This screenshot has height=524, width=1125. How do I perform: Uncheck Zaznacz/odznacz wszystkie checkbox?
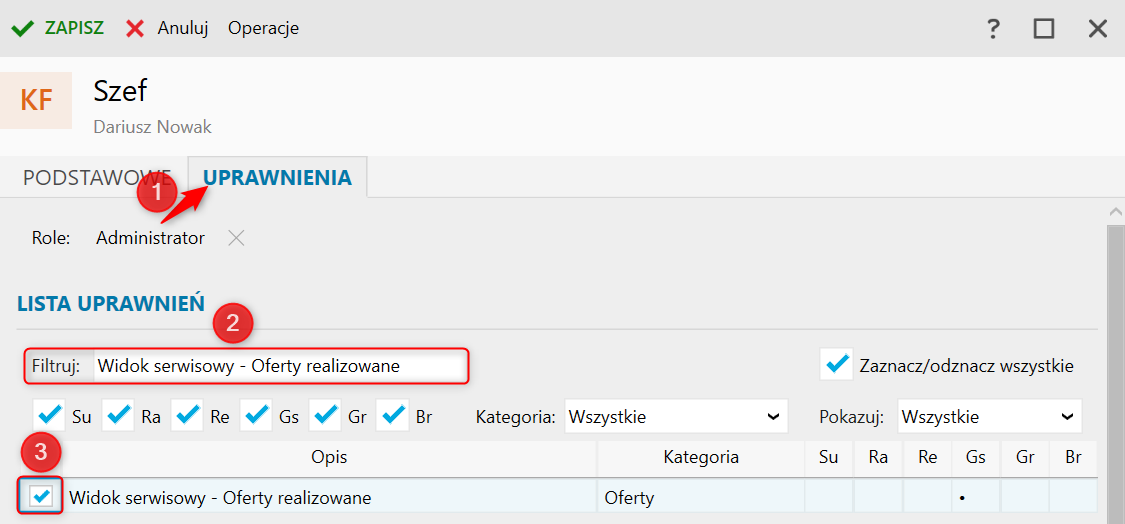pyautogui.click(x=837, y=365)
